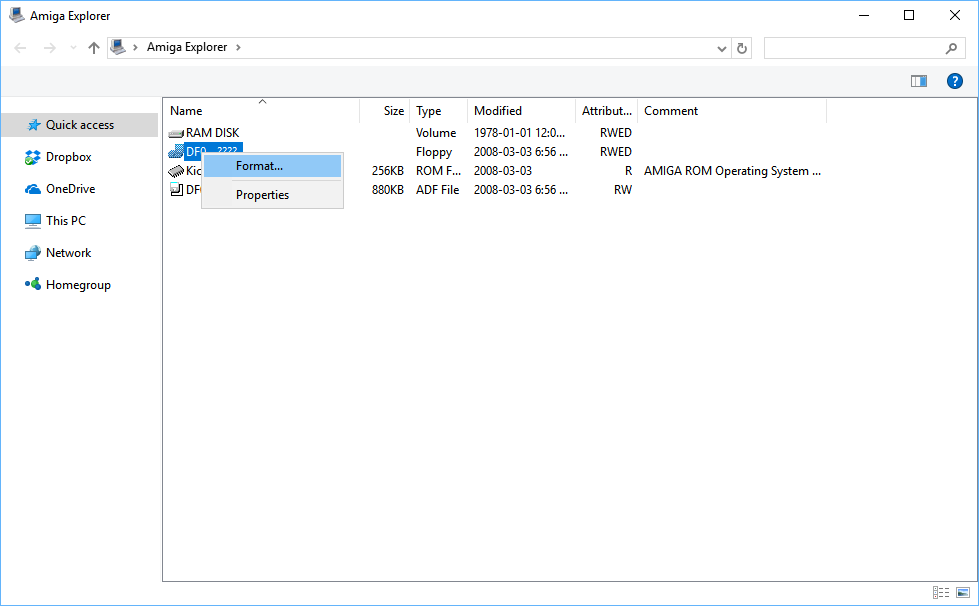Image resolution: width=979 pixels, height=606 pixels.
Task: Go forward with the Forward arrow
Action: pos(50,48)
